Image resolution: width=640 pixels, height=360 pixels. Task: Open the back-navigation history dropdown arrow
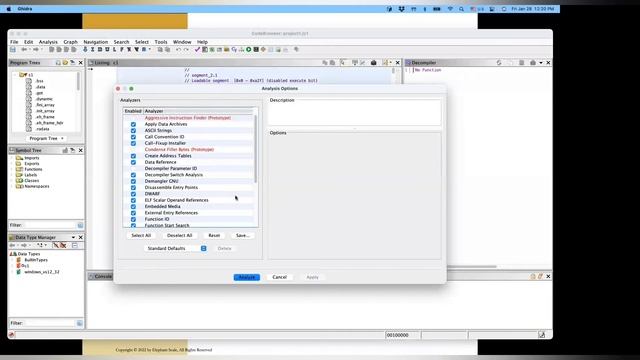[29, 50]
